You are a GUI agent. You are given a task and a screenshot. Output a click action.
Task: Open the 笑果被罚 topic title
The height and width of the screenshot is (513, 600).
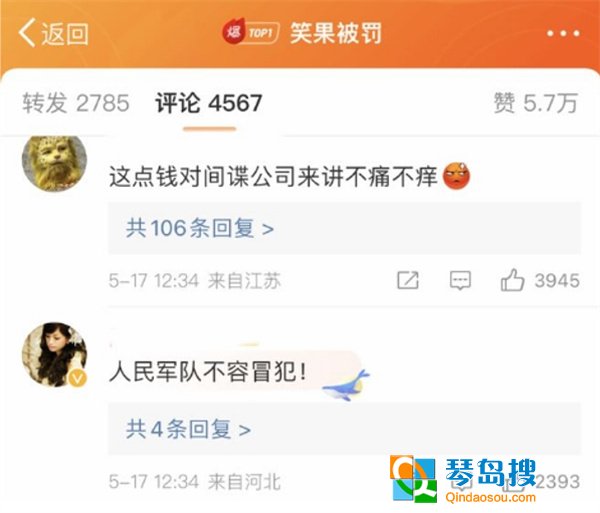(x=336, y=33)
